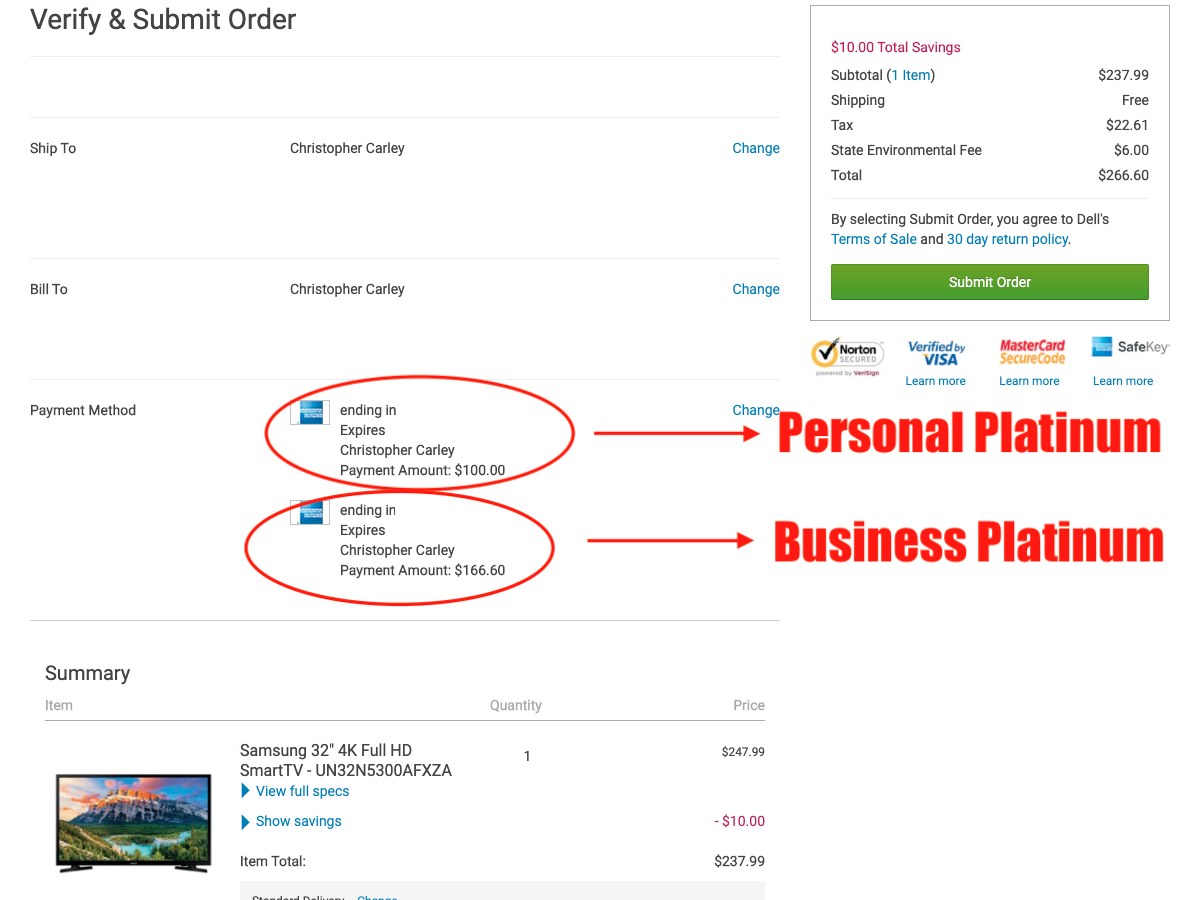
Task: Click the Norton Secured badge icon
Action: 845,356
